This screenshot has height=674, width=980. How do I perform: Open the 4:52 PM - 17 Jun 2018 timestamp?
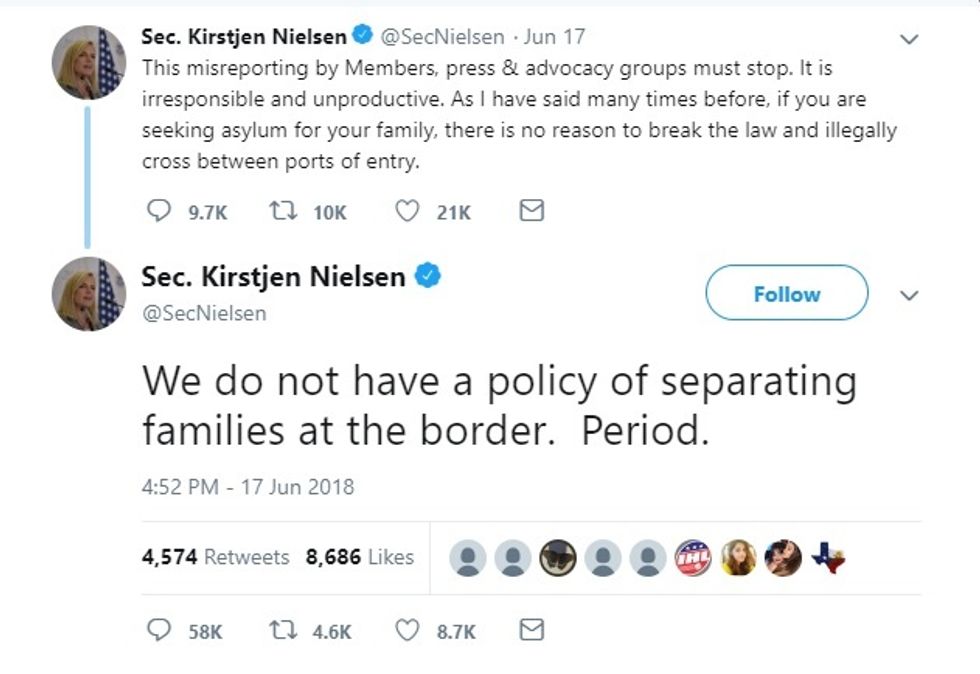tap(248, 486)
